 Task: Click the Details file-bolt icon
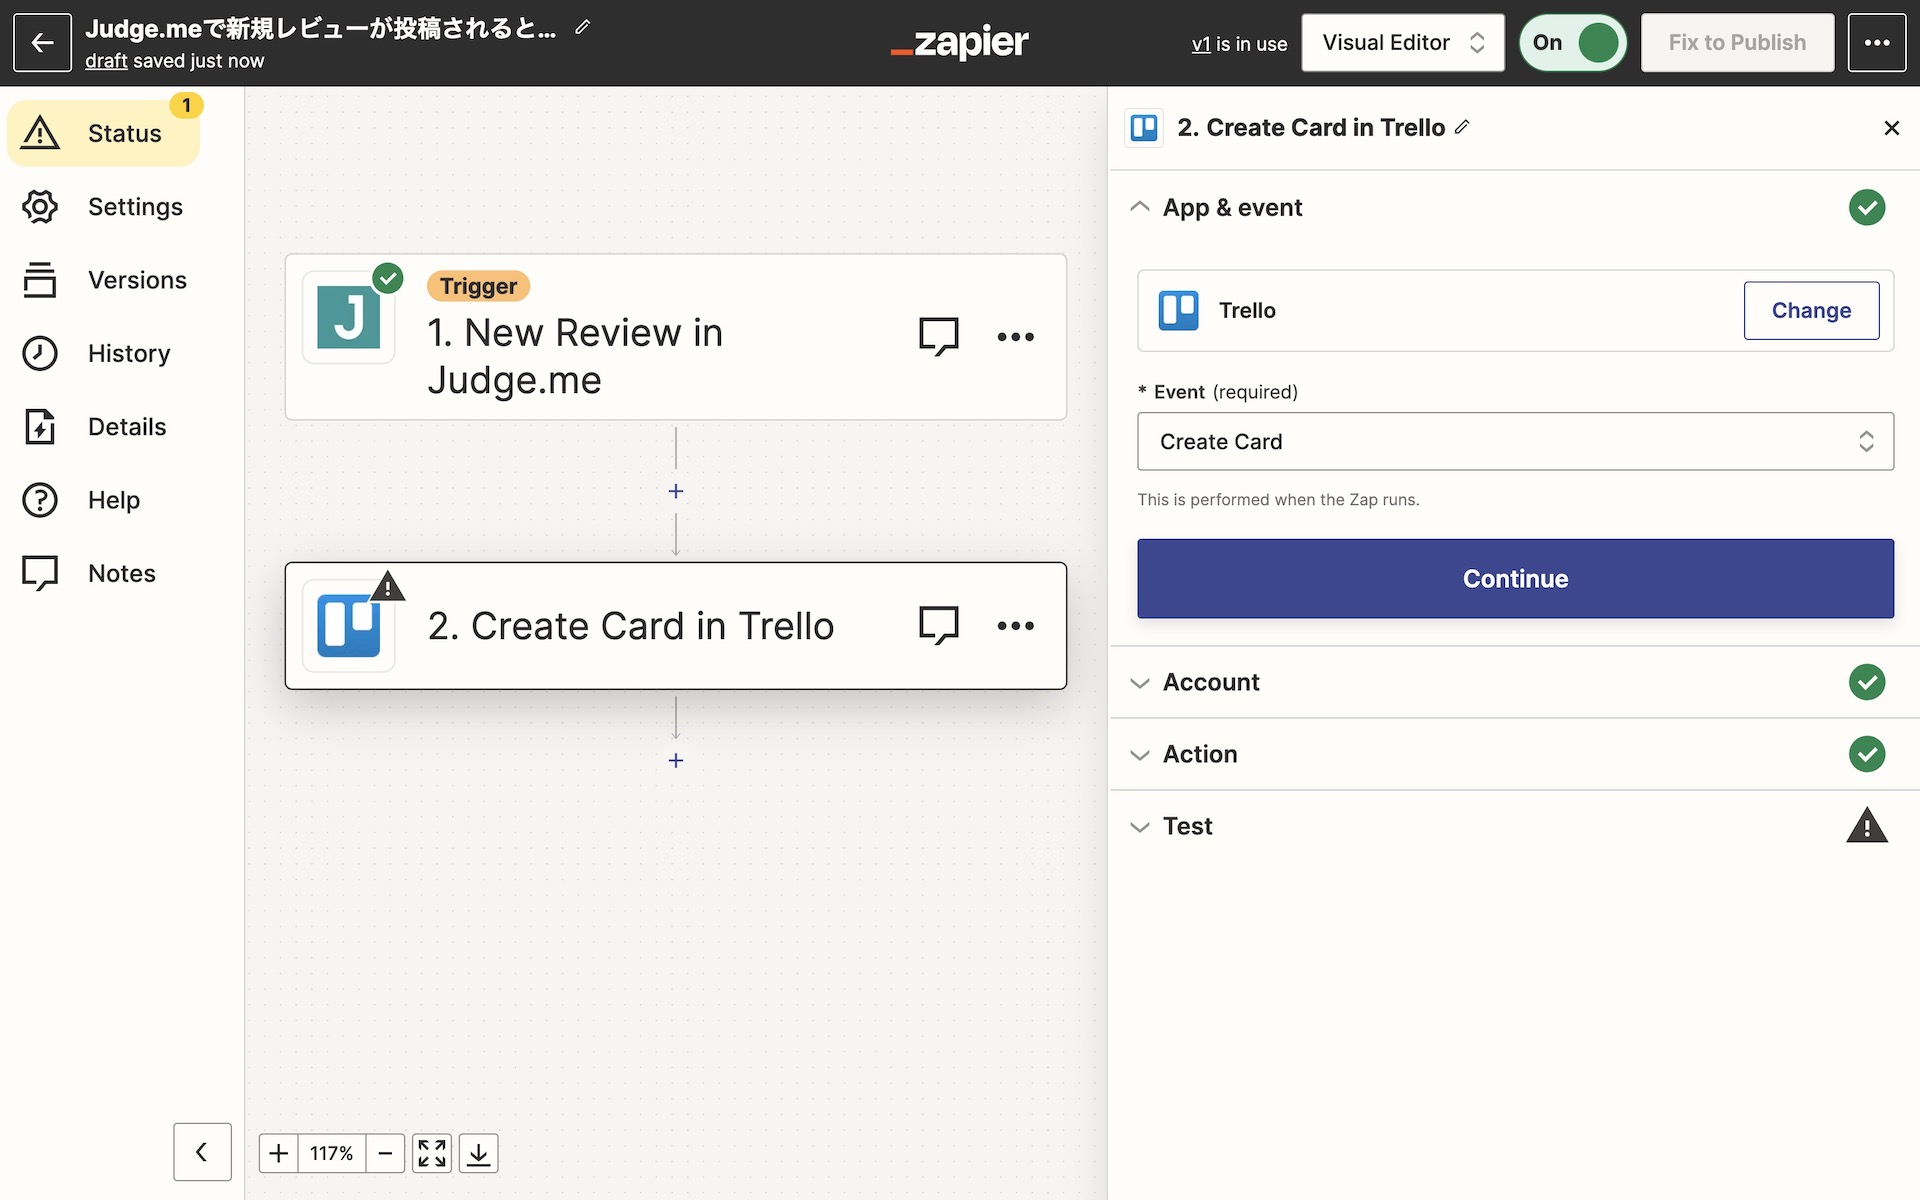tap(40, 427)
